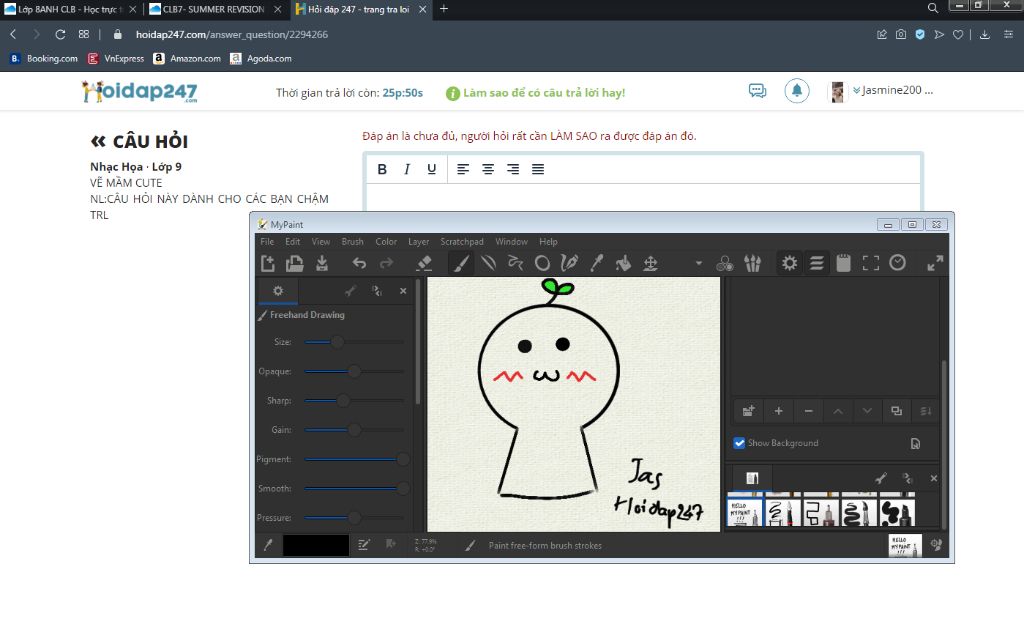Close the brush group panel tab
Image resolution: width=1024 pixels, height=627 pixels.
[934, 478]
